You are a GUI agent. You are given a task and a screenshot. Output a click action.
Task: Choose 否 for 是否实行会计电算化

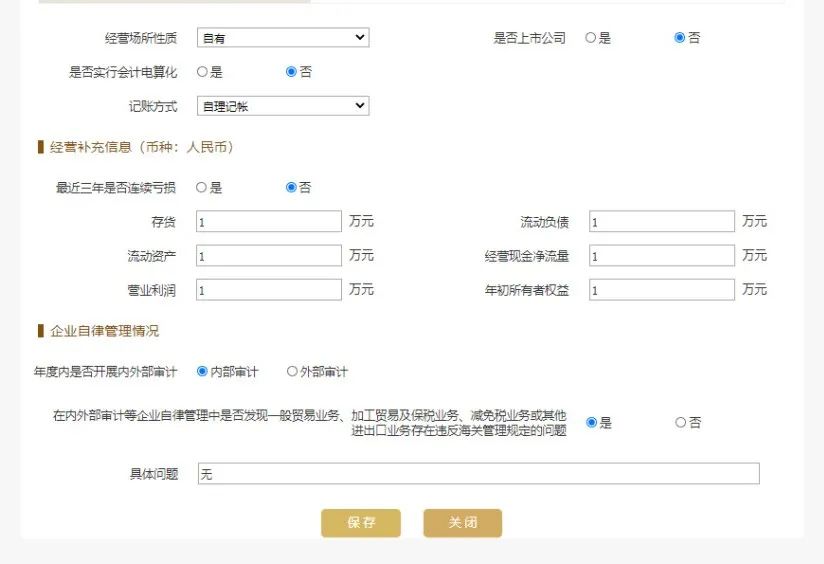pos(292,72)
